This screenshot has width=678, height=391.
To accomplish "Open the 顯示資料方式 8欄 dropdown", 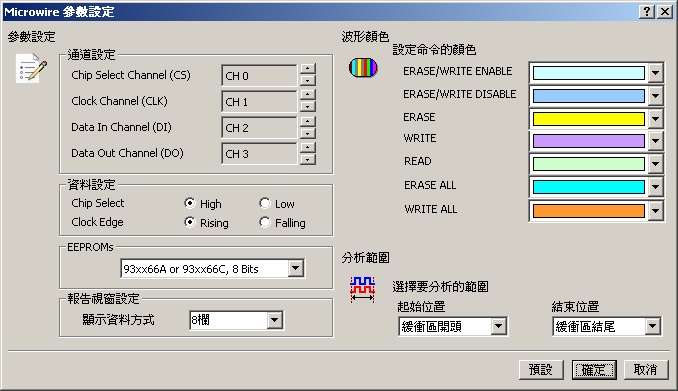I will [275, 320].
